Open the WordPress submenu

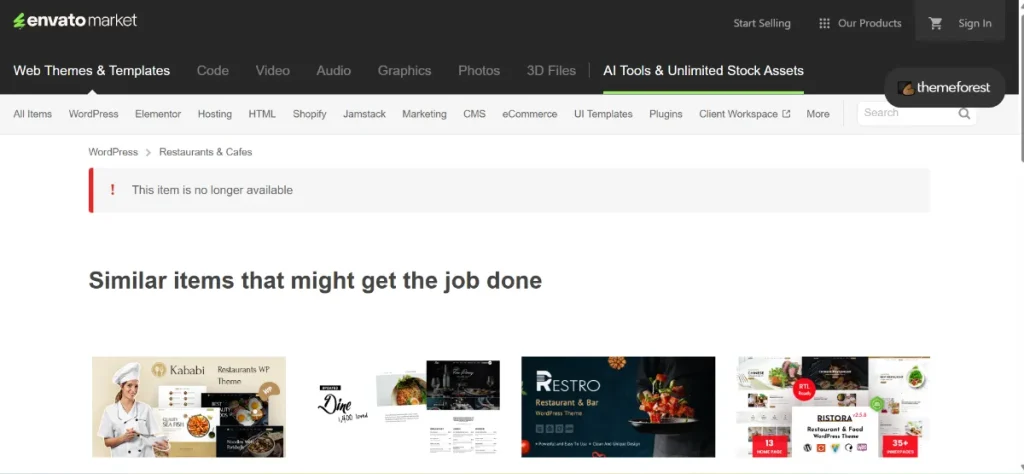pyautogui.click(x=93, y=114)
